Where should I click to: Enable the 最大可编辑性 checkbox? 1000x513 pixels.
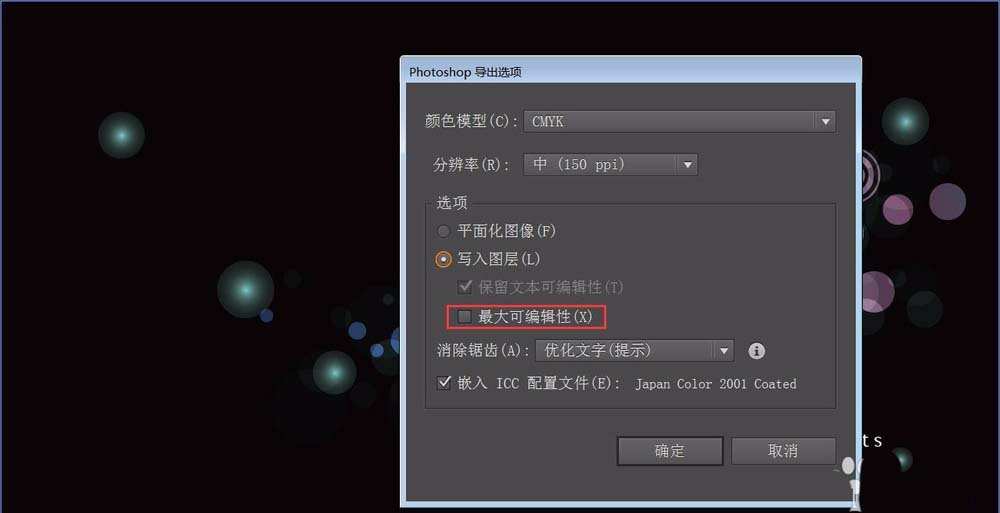[x=464, y=316]
